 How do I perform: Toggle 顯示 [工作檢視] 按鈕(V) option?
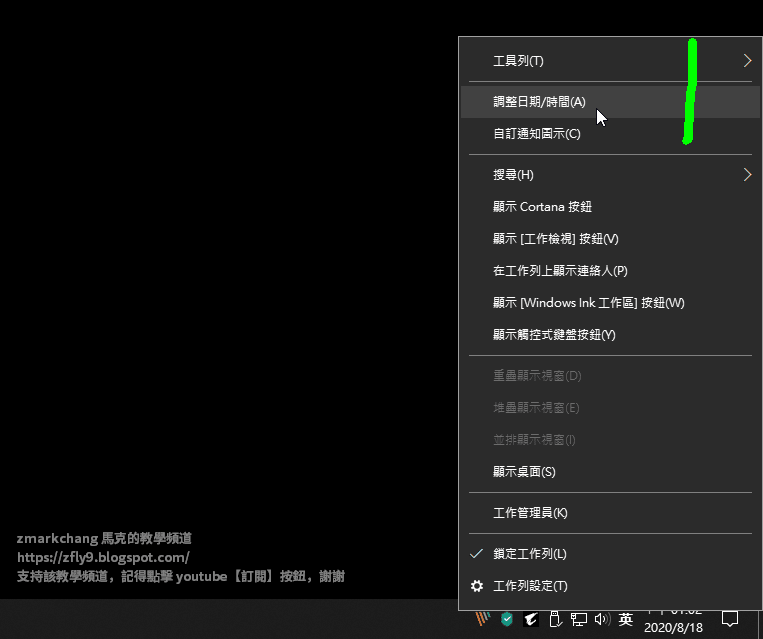[610, 239]
